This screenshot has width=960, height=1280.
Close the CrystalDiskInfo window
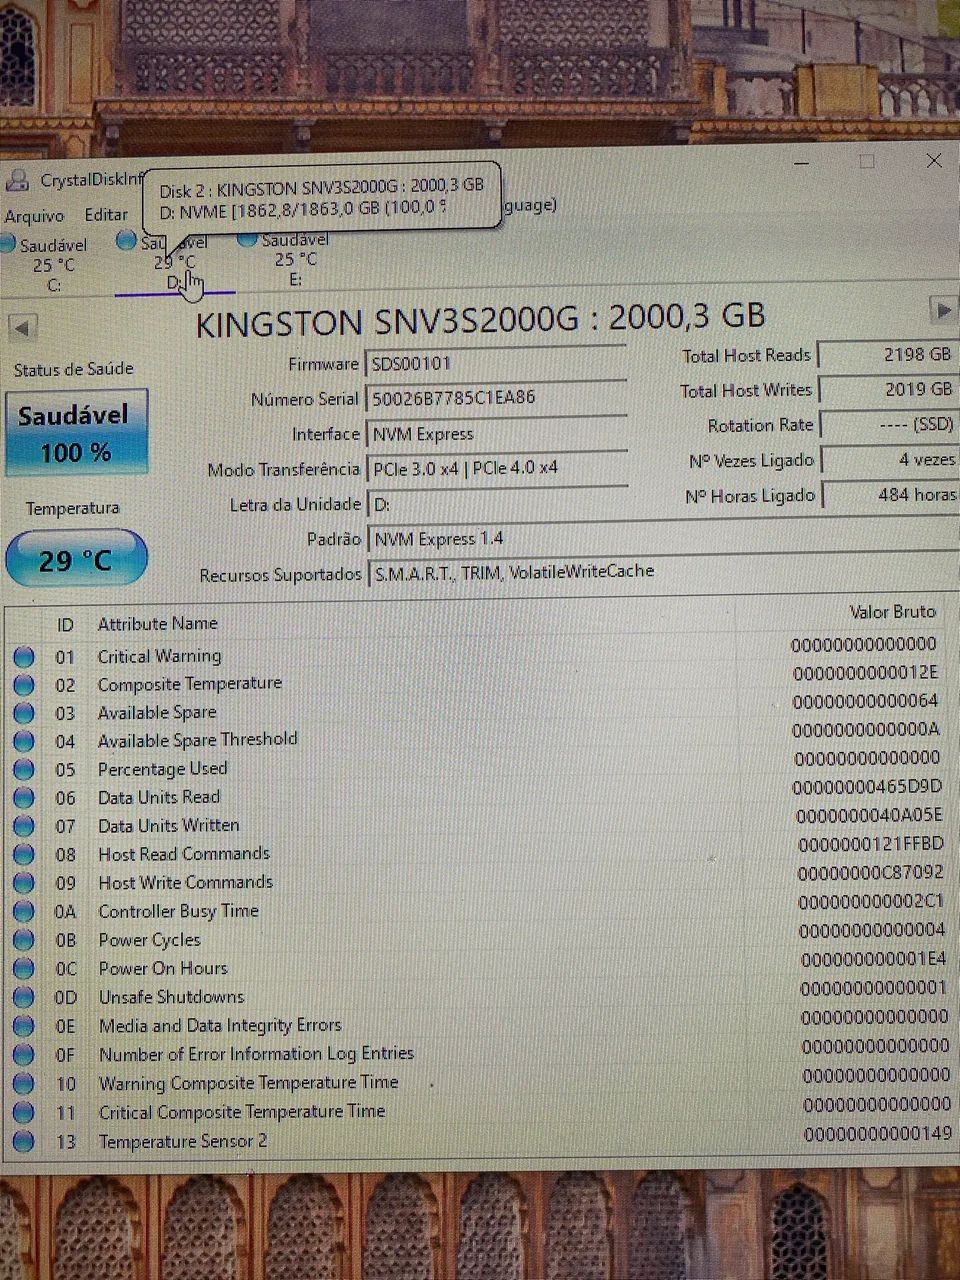(934, 160)
